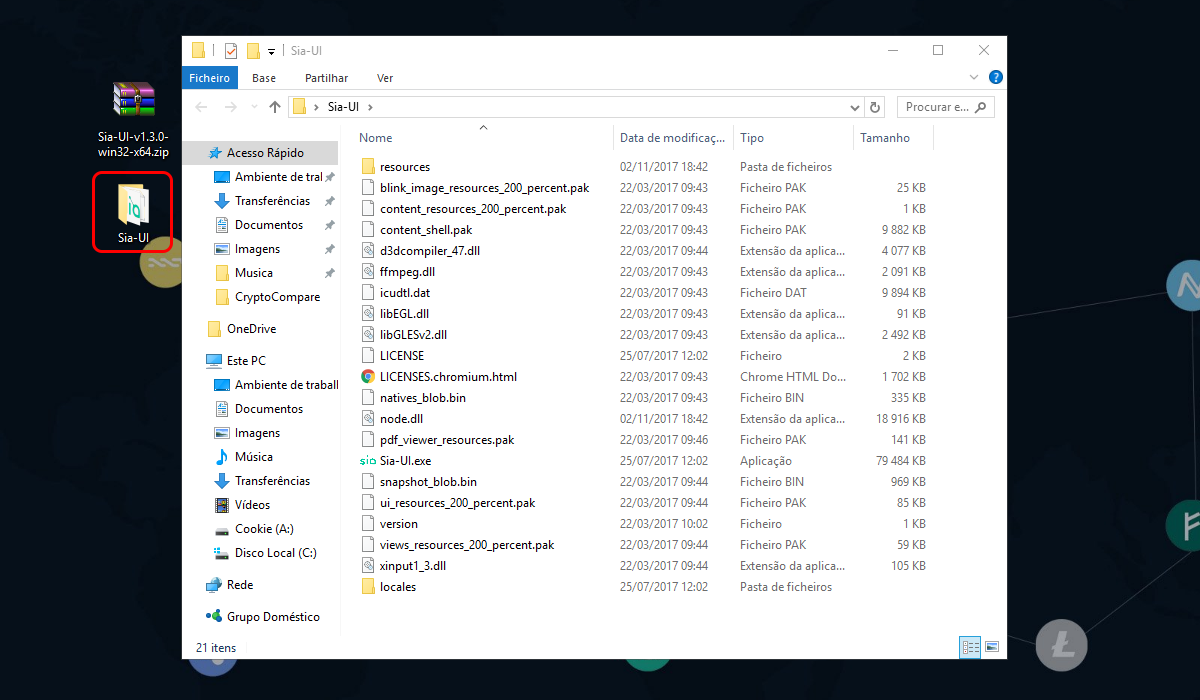Open the quick access toolbar customize dropdown
This screenshot has height=700, width=1200.
271,51
